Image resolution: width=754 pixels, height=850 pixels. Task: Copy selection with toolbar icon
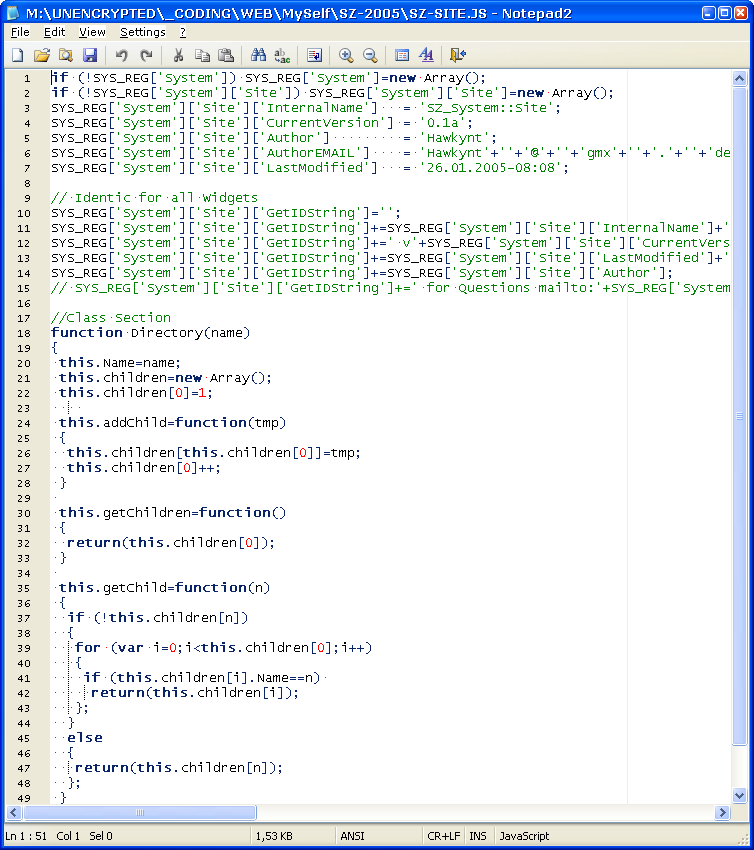pyautogui.click(x=202, y=55)
